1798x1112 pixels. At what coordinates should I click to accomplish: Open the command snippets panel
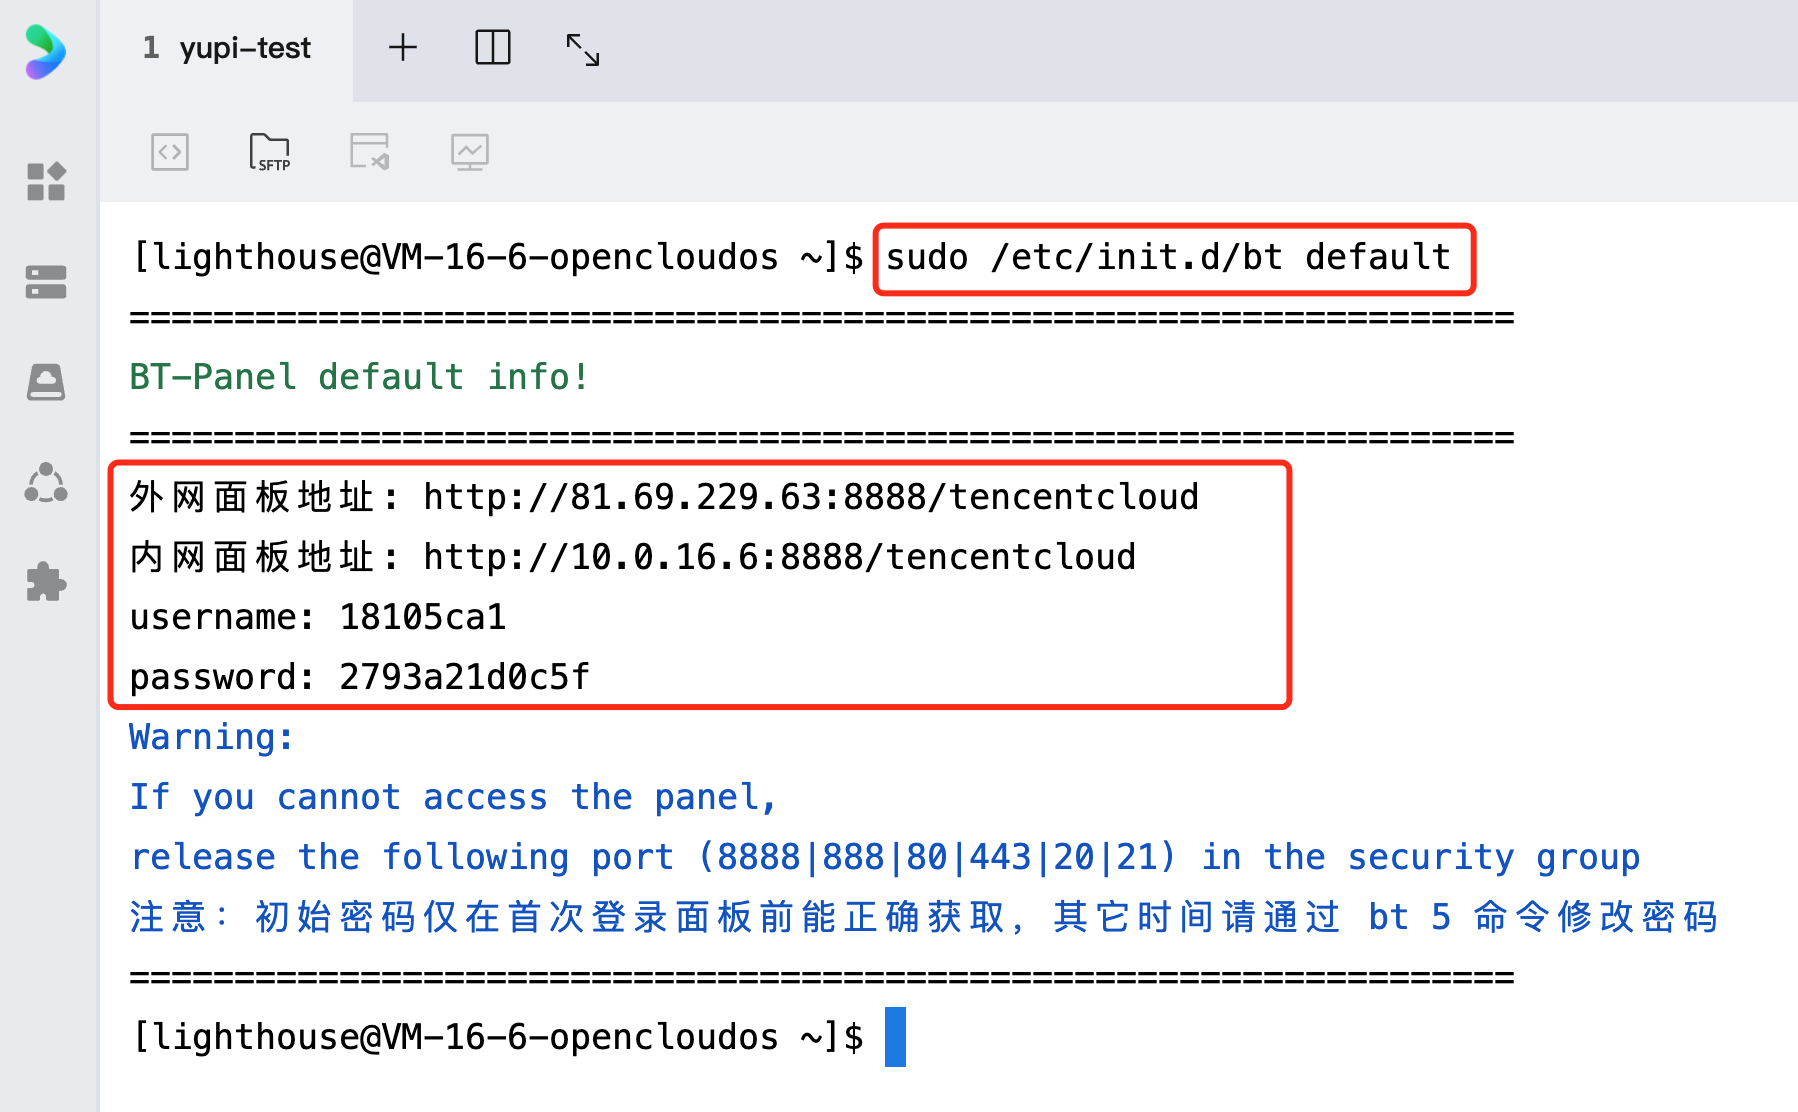pos(170,152)
